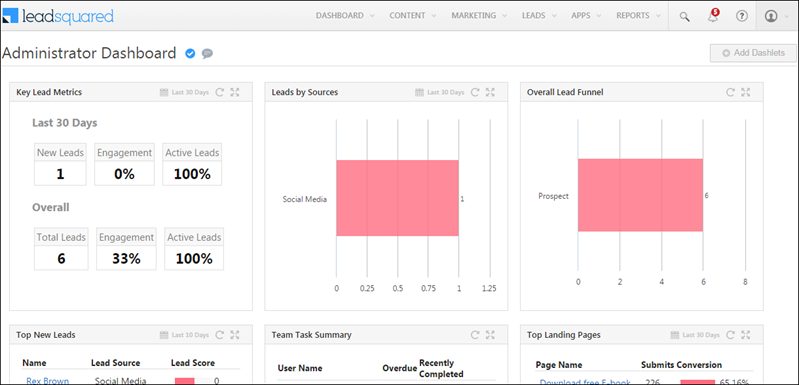Expand Overall Lead Funnel to fullscreen
Viewport: 800px width, 385px height.
pos(746,92)
